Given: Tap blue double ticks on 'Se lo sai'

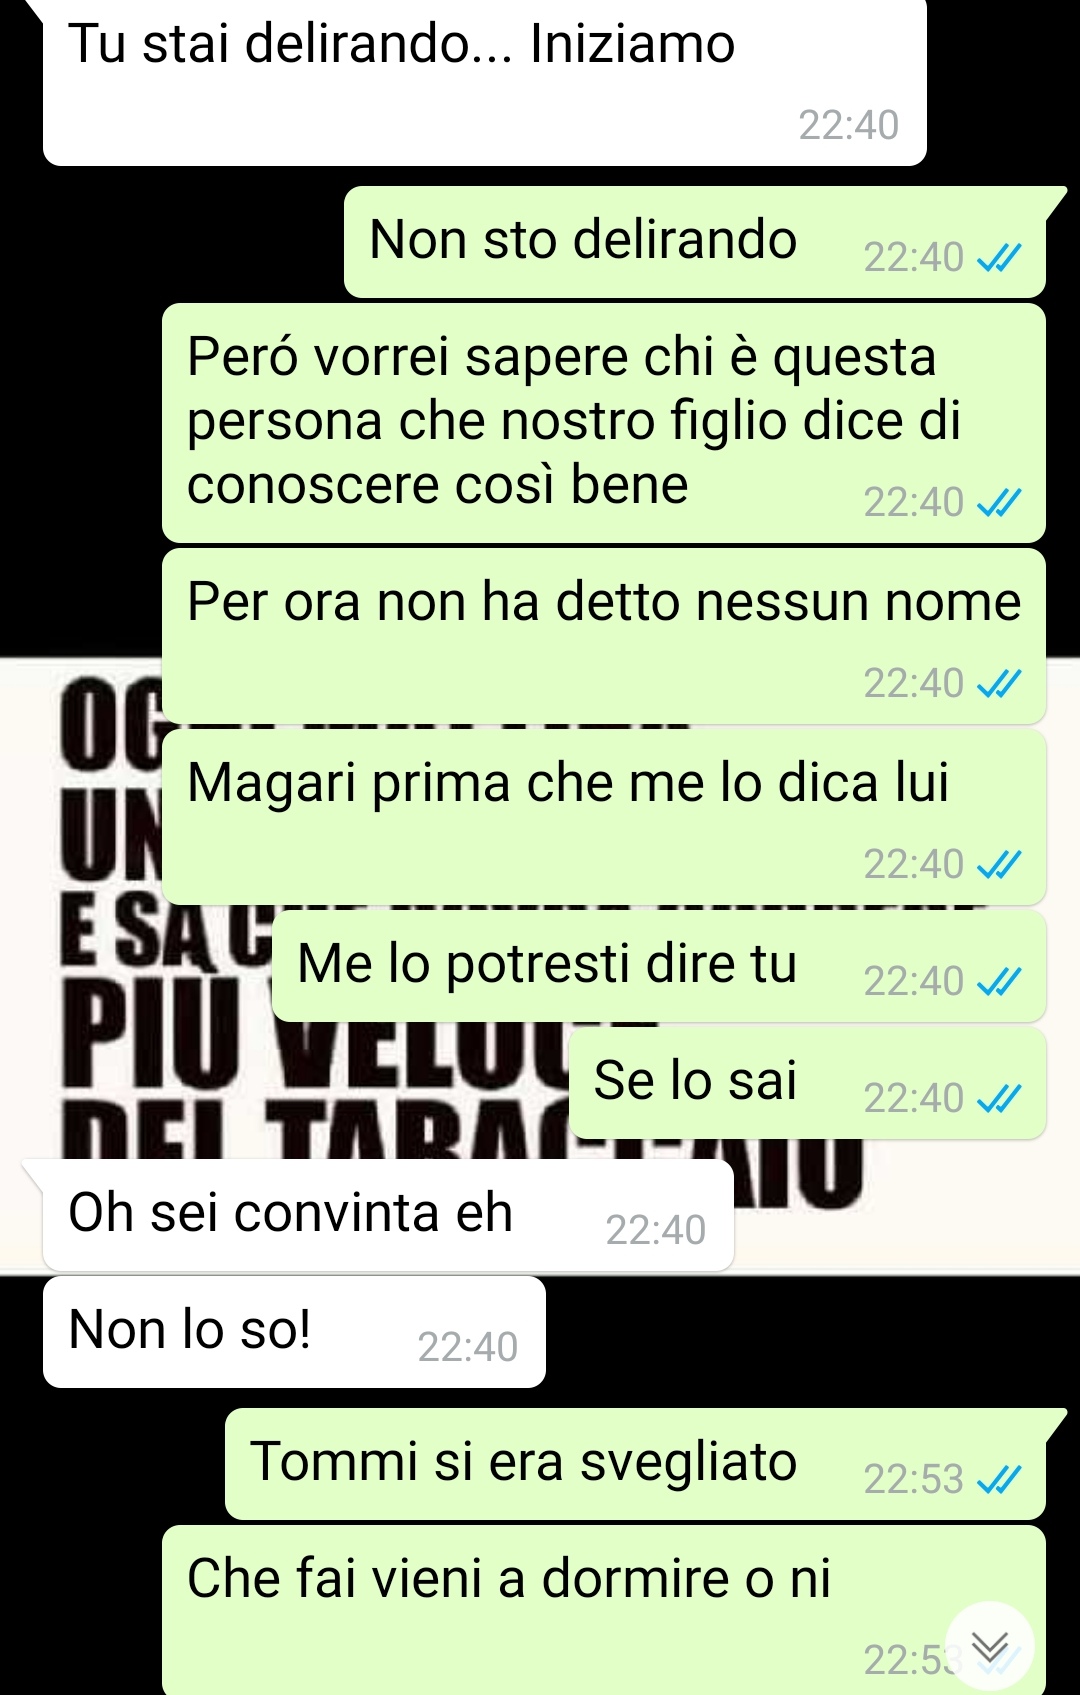Looking at the screenshot, I should pyautogui.click(x=999, y=1099).
